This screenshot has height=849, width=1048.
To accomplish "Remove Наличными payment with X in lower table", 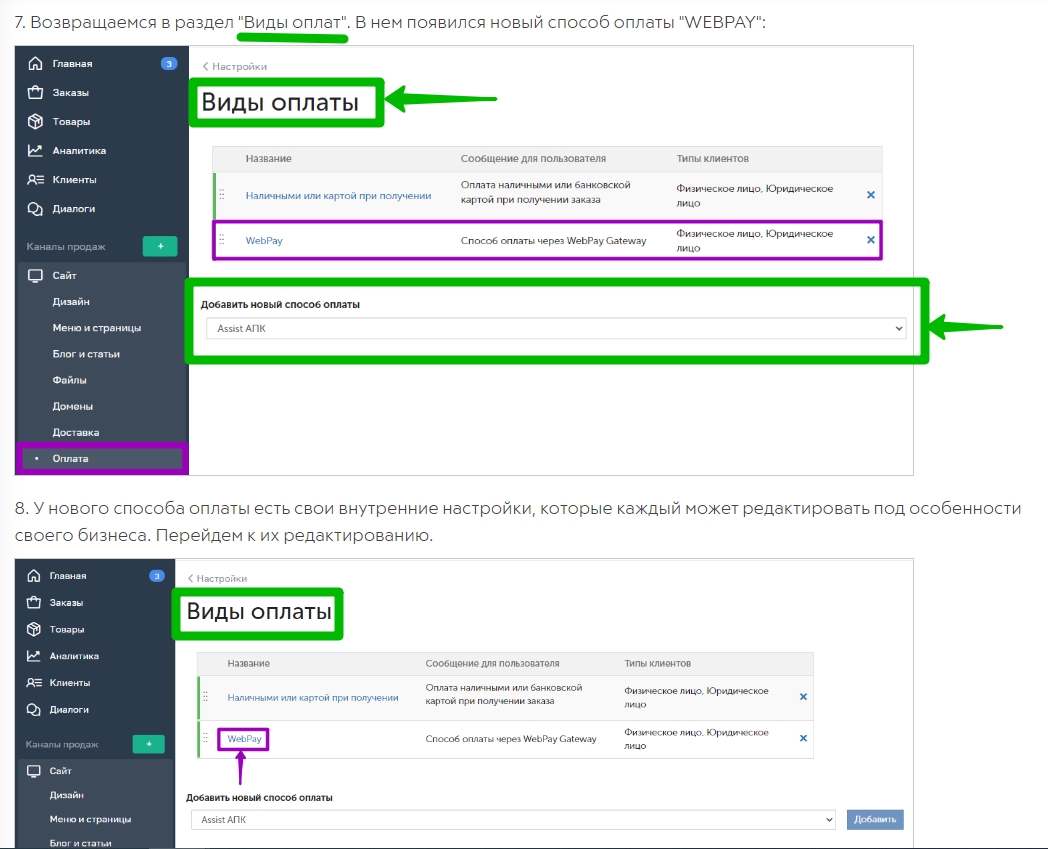I will (803, 697).
